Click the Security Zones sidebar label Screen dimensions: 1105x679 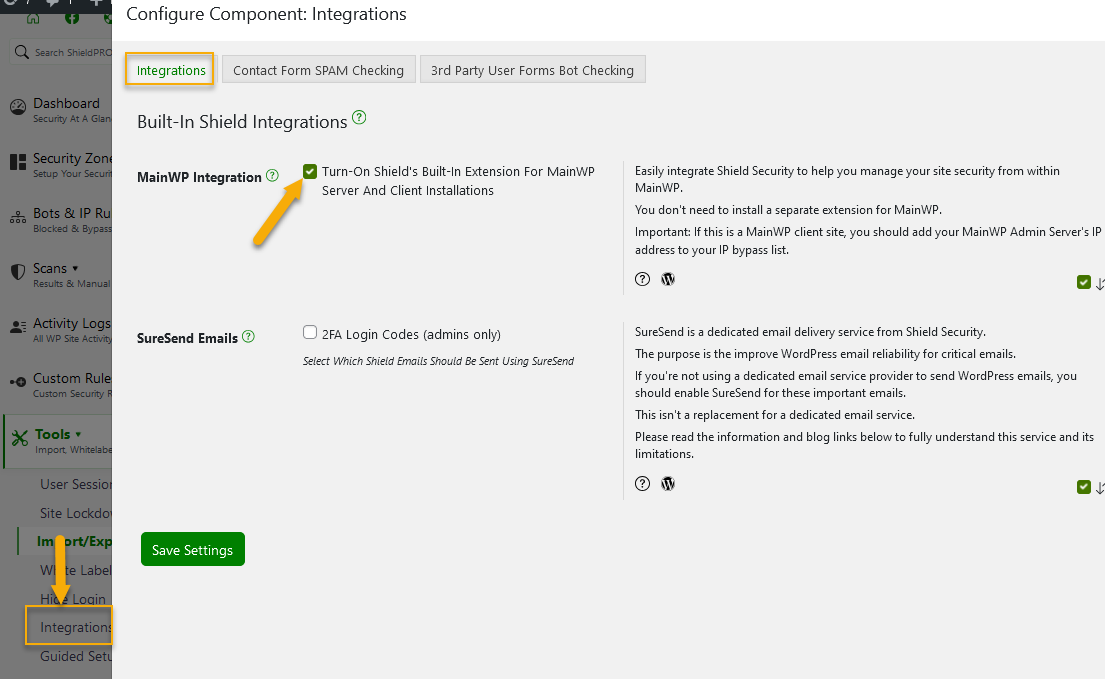[x=72, y=158]
